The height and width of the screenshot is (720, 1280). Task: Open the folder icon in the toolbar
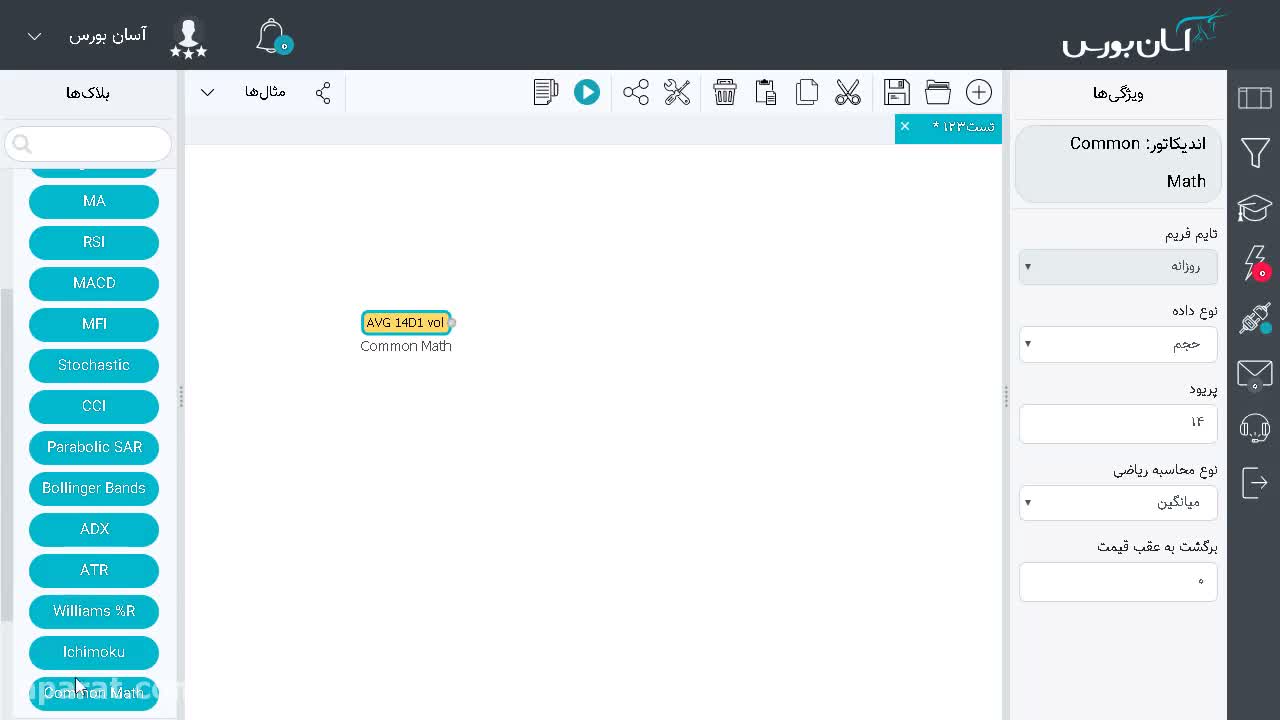coord(938,92)
